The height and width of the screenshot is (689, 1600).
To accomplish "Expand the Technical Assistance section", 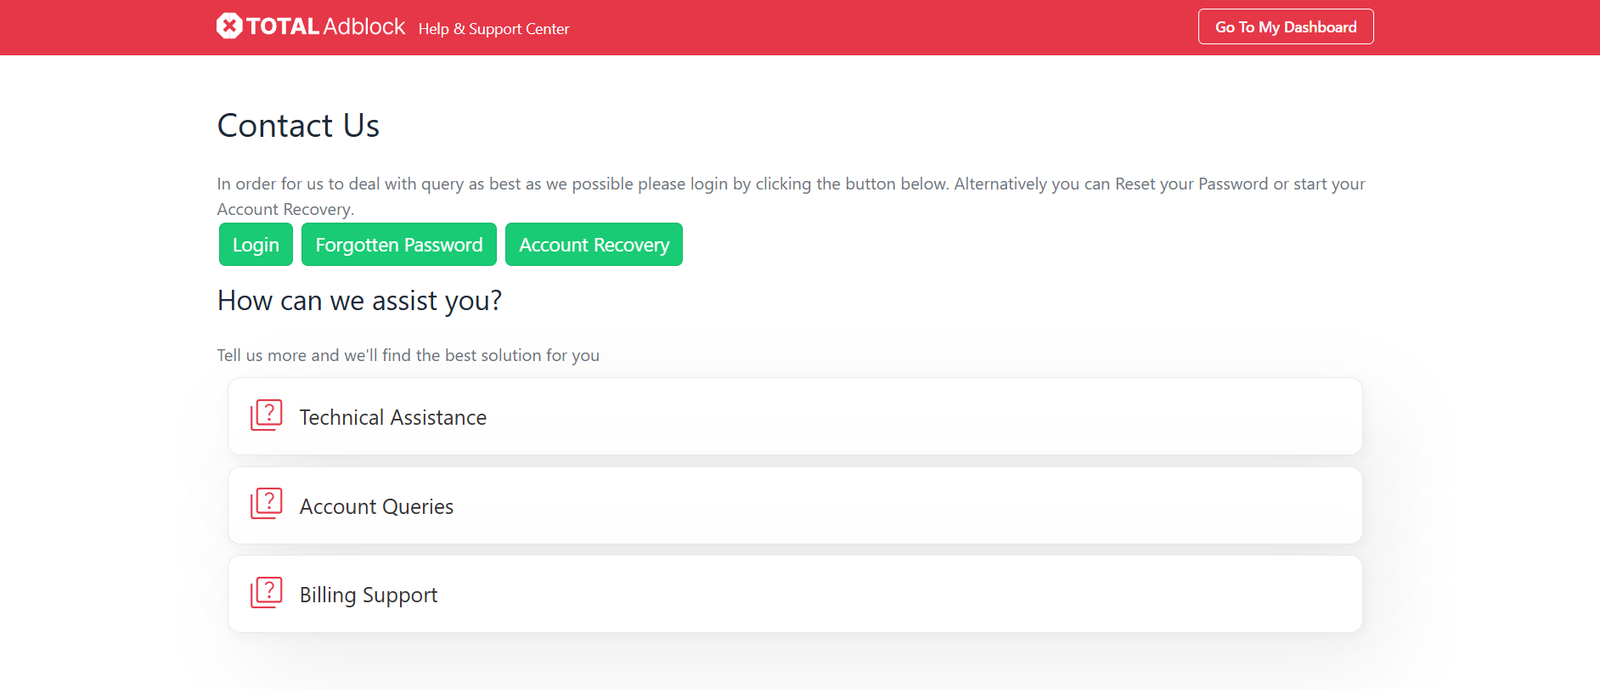I will (x=795, y=416).
